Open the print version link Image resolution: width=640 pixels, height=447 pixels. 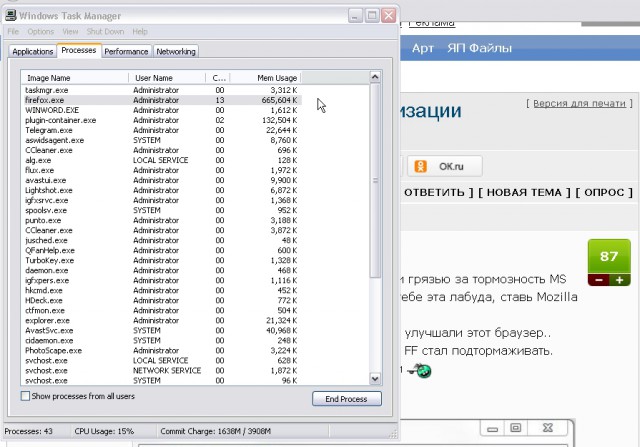click(579, 104)
